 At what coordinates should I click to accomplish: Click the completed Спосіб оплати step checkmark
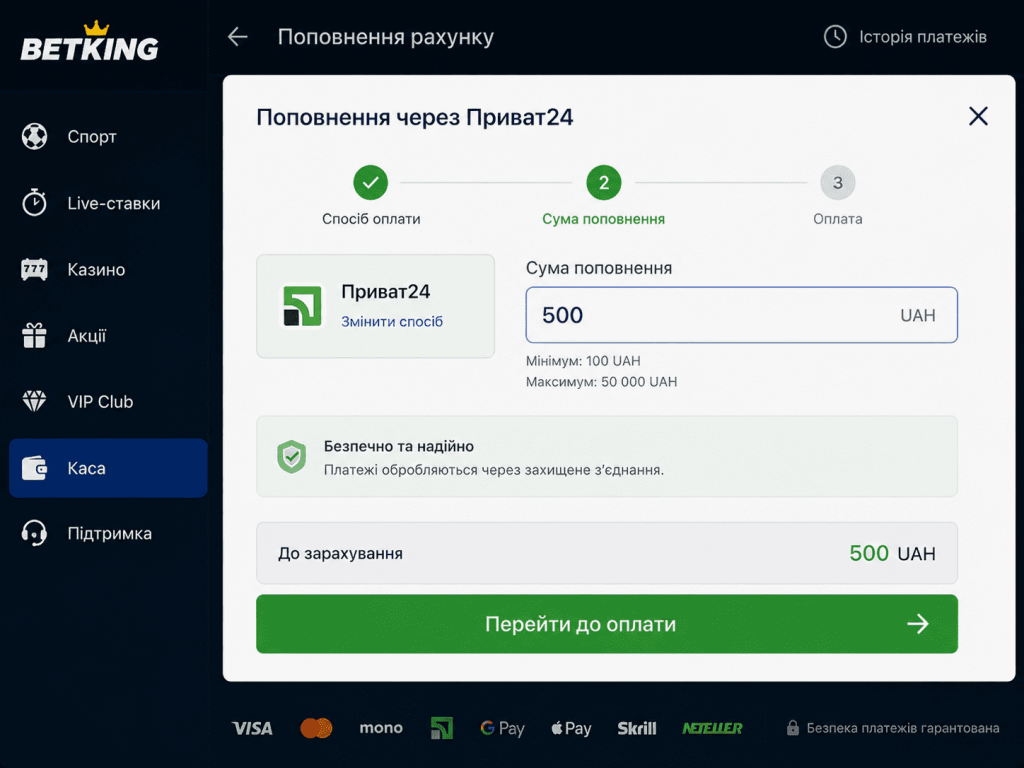370,182
